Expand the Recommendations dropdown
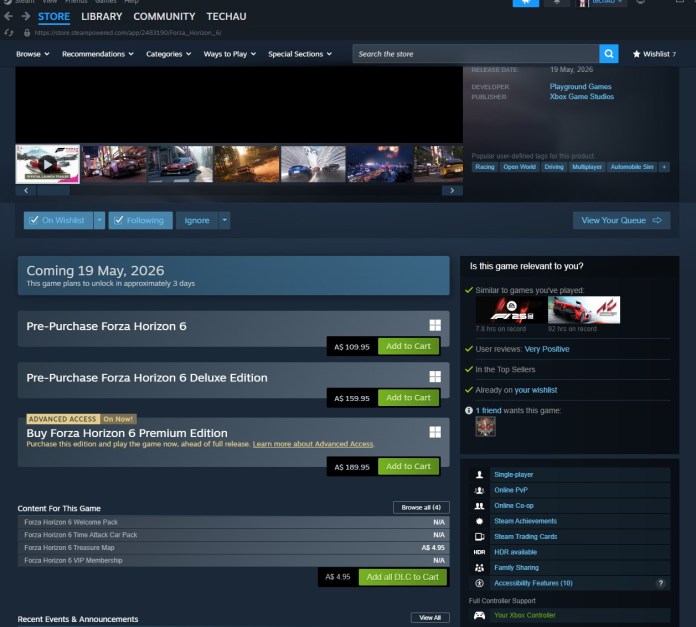This screenshot has height=627, width=696. [x=98, y=54]
